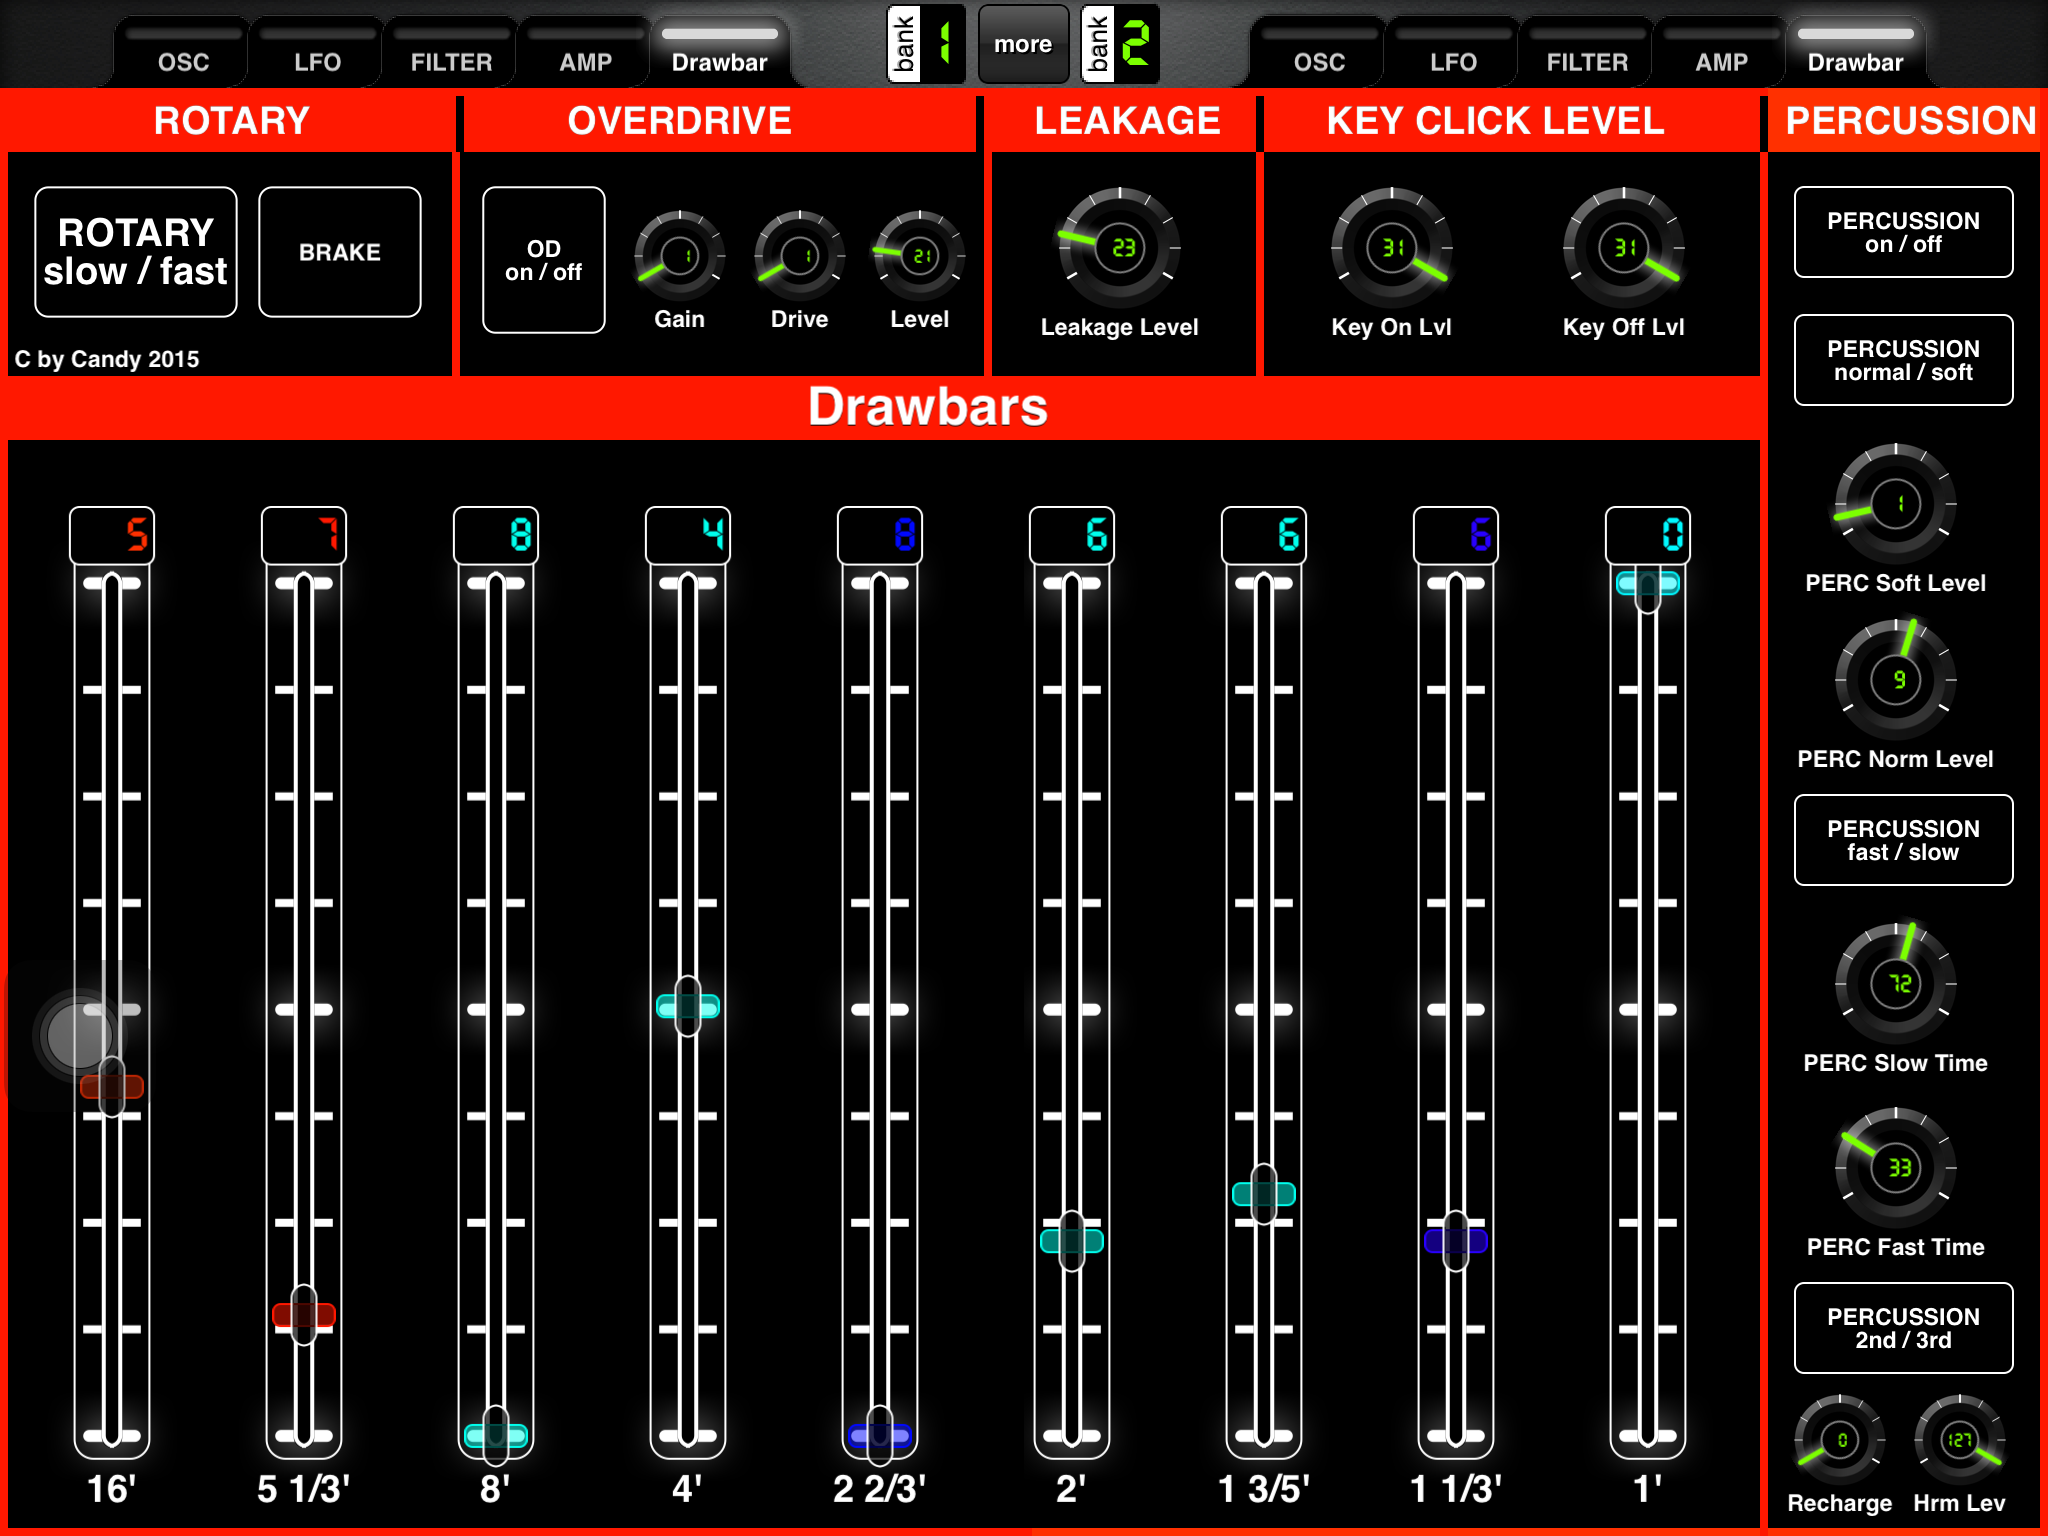Click the 4' drawbar value display
2048x1536 pixels.
[x=688, y=535]
